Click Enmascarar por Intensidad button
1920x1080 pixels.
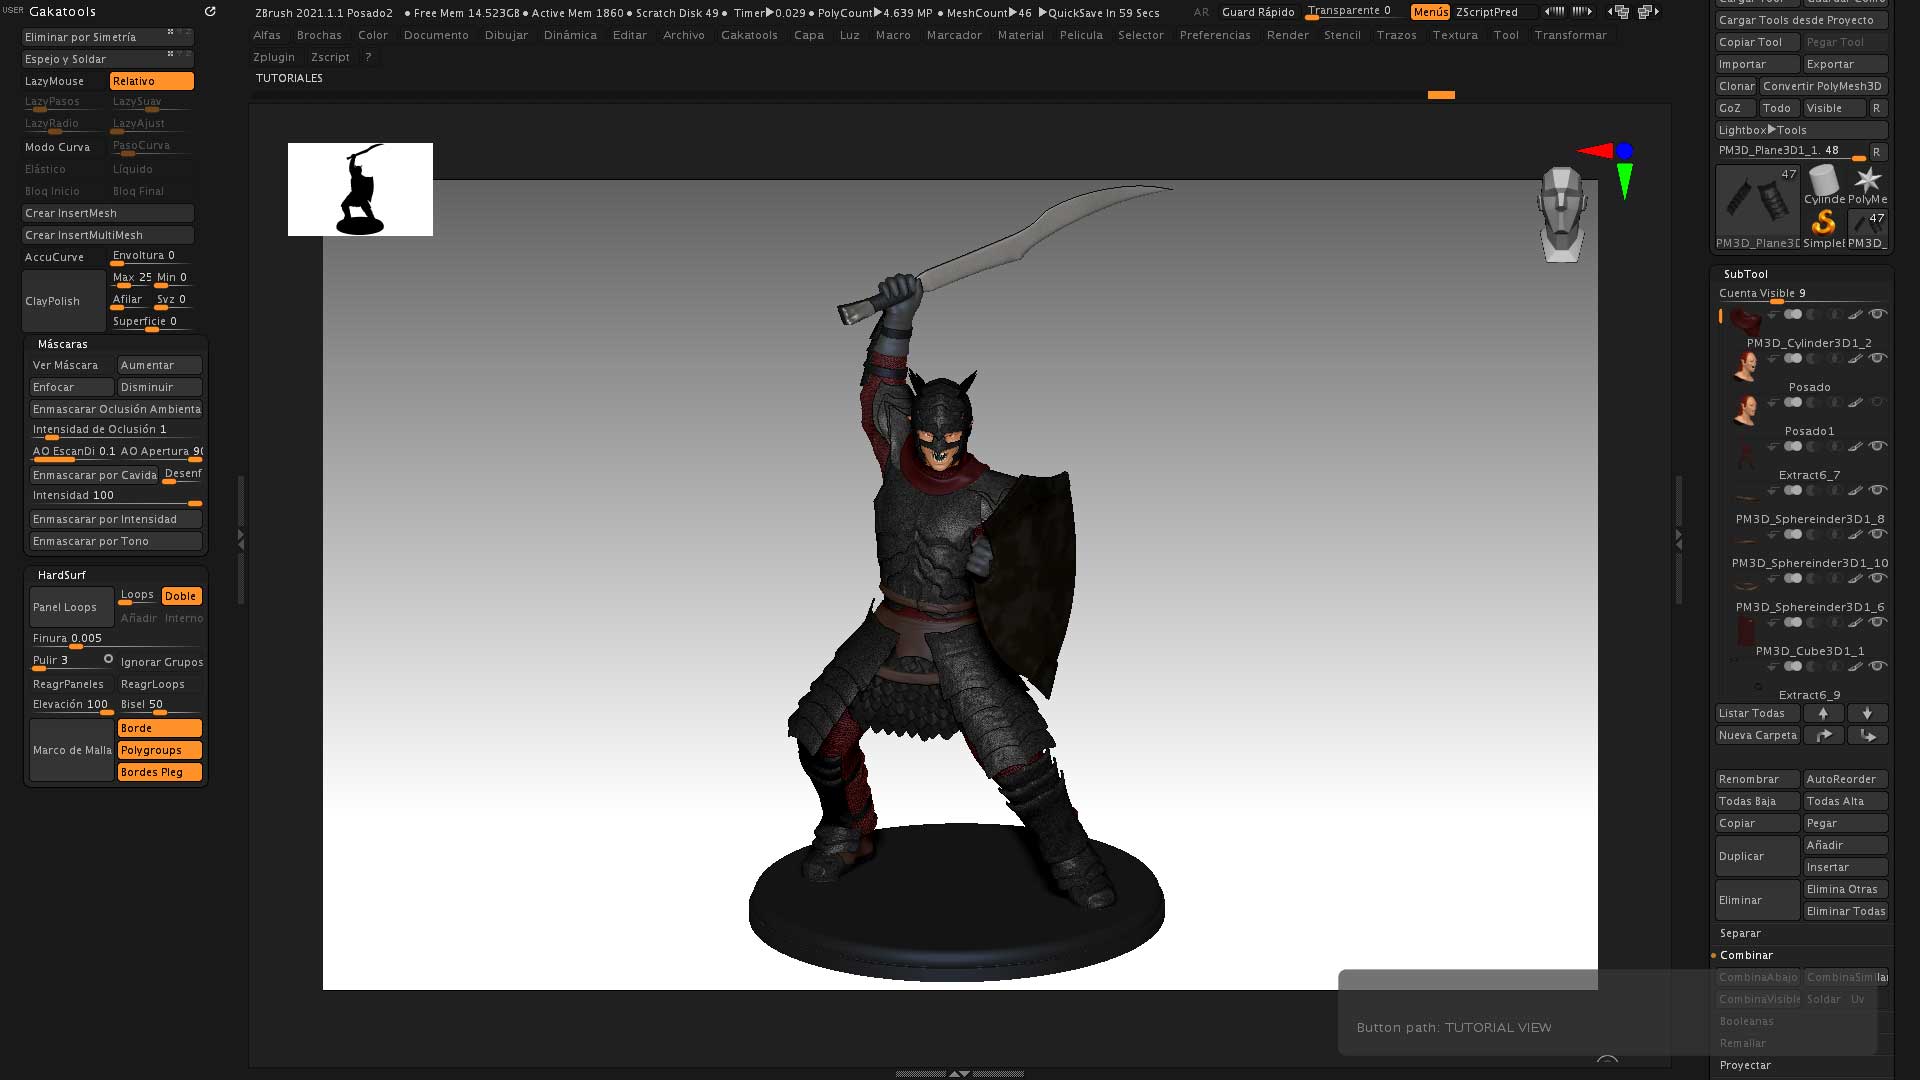click(116, 519)
